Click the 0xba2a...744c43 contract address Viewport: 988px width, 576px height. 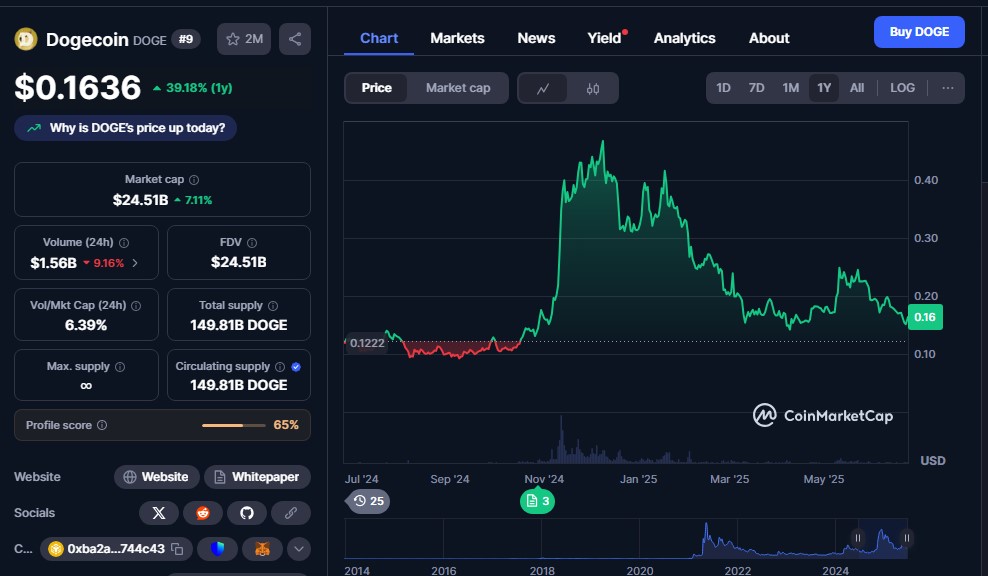(x=116, y=549)
